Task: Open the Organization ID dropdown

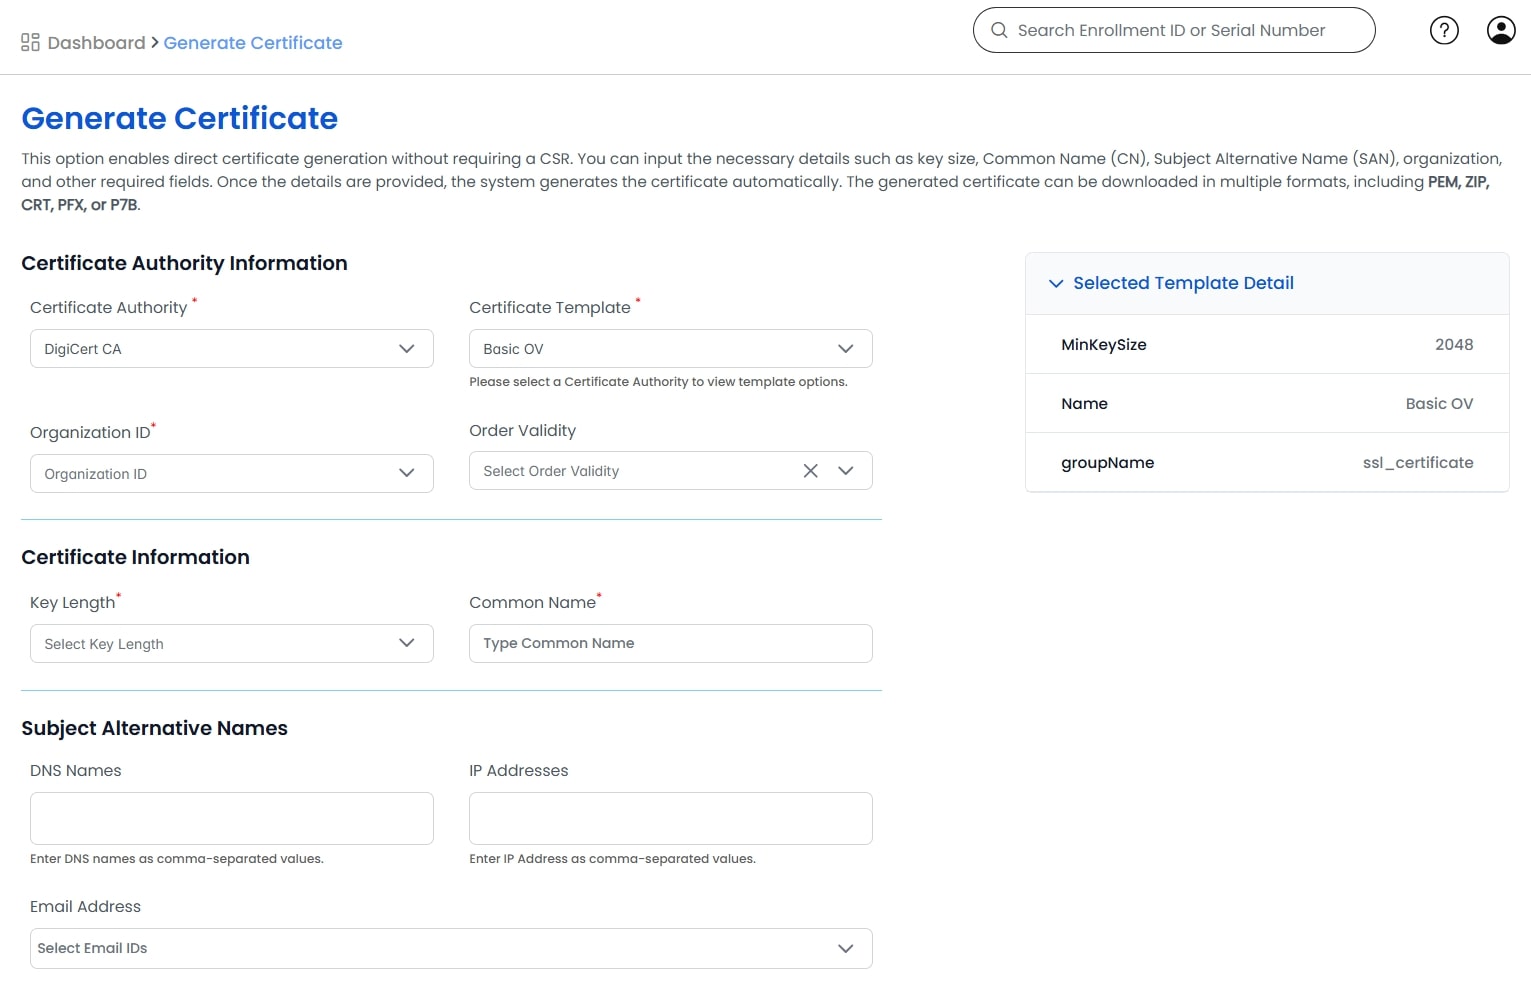Action: click(232, 474)
